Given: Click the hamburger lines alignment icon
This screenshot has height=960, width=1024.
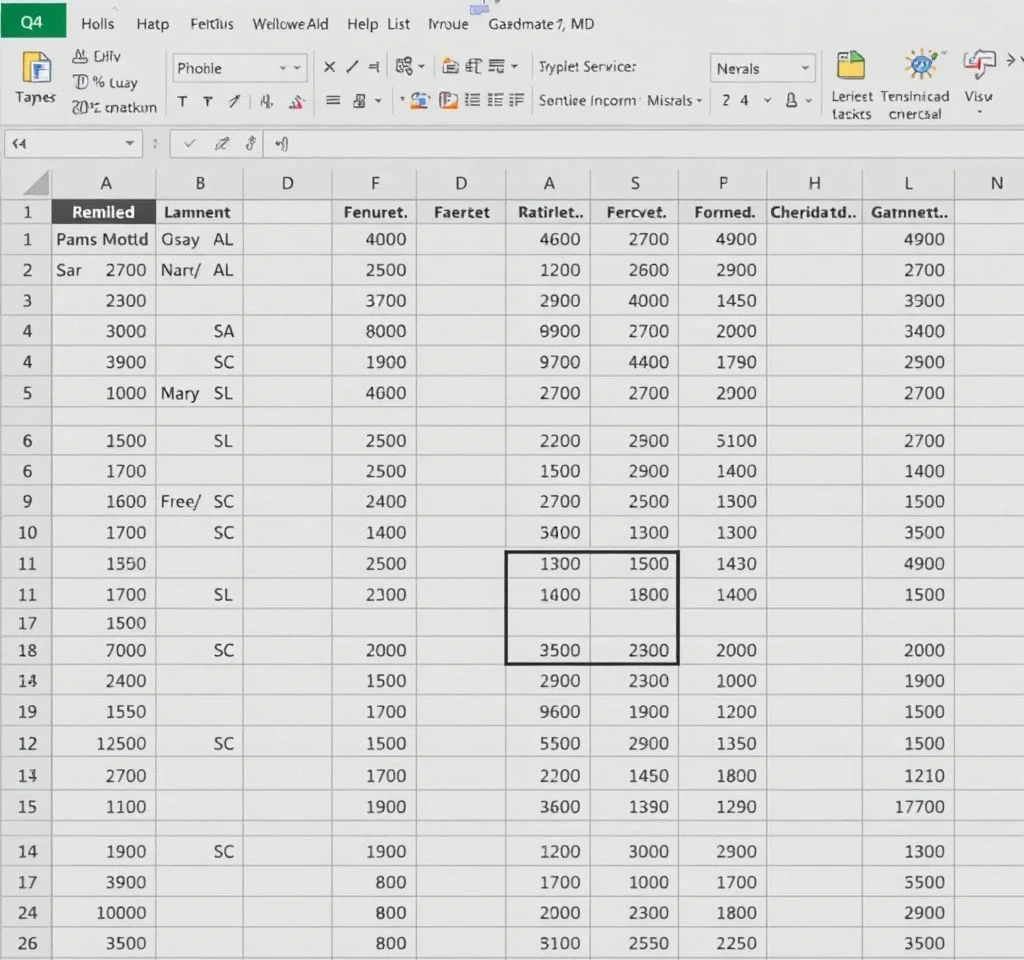Looking at the screenshot, I should [333, 101].
